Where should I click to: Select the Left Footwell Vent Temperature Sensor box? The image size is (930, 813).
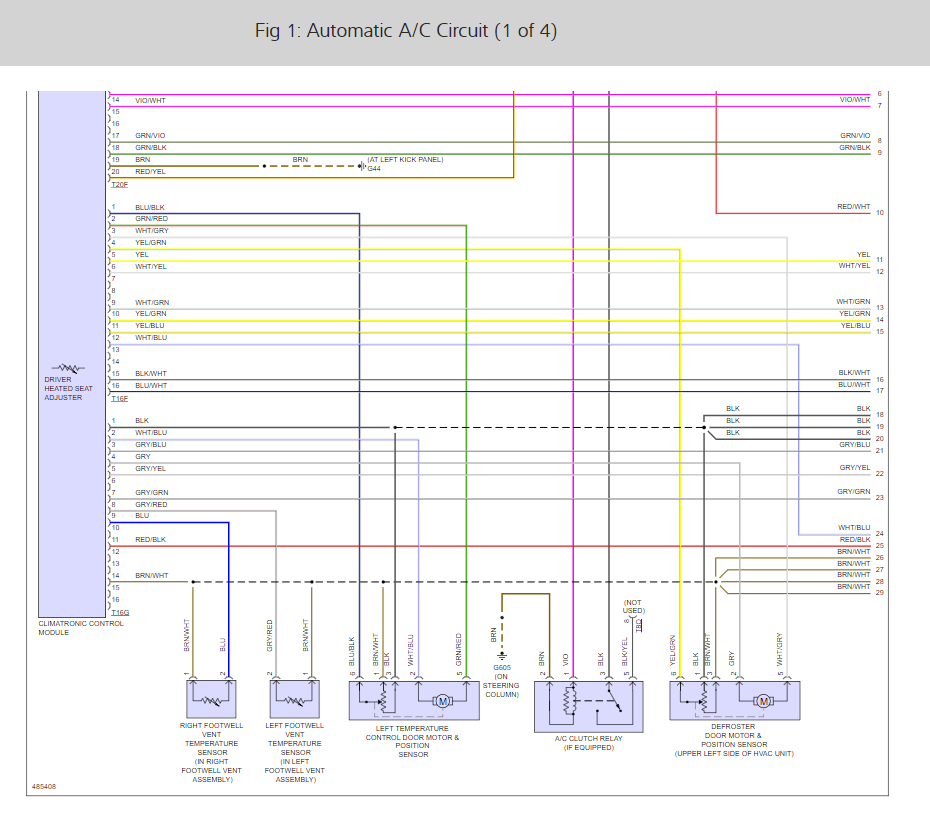pos(293,699)
